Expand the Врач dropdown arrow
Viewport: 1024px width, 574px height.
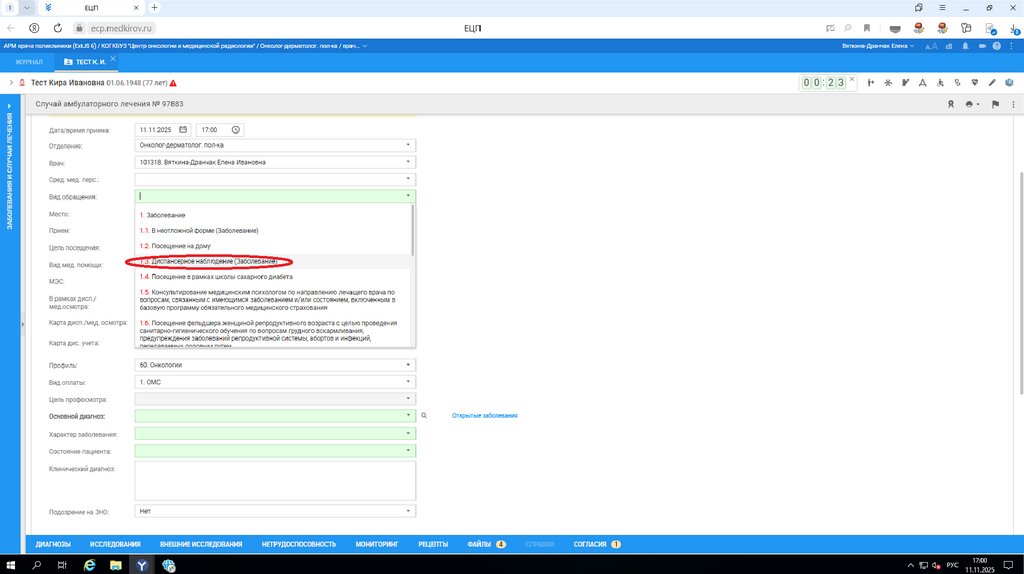408,162
